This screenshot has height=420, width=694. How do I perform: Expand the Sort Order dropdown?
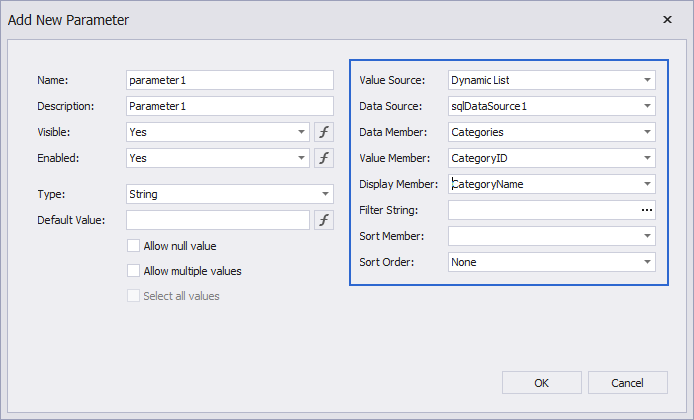(647, 262)
